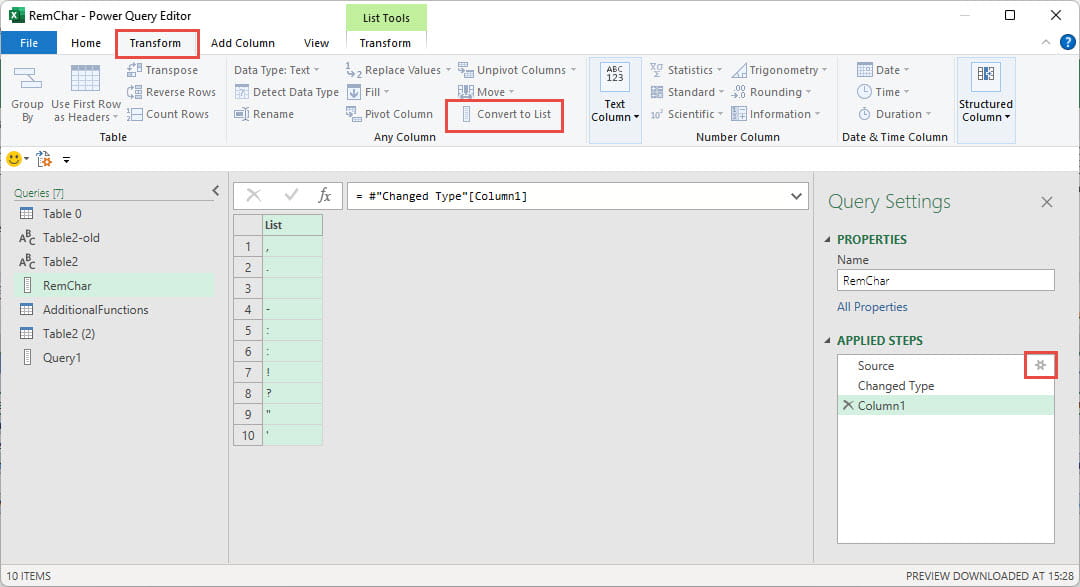Click the Convert to List button
Image resolution: width=1080 pixels, height=587 pixels.
pyautogui.click(x=505, y=115)
